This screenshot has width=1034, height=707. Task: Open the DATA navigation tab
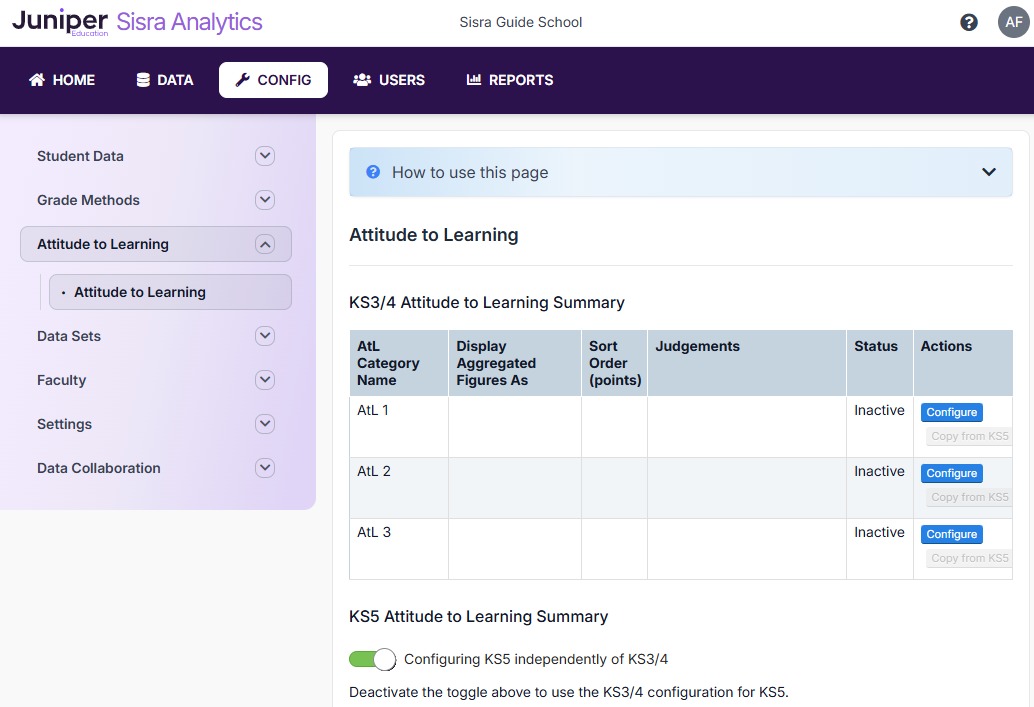click(x=165, y=80)
